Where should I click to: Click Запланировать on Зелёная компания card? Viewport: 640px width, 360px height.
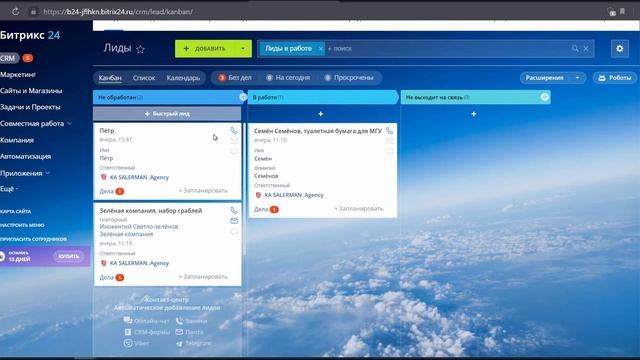(203, 277)
